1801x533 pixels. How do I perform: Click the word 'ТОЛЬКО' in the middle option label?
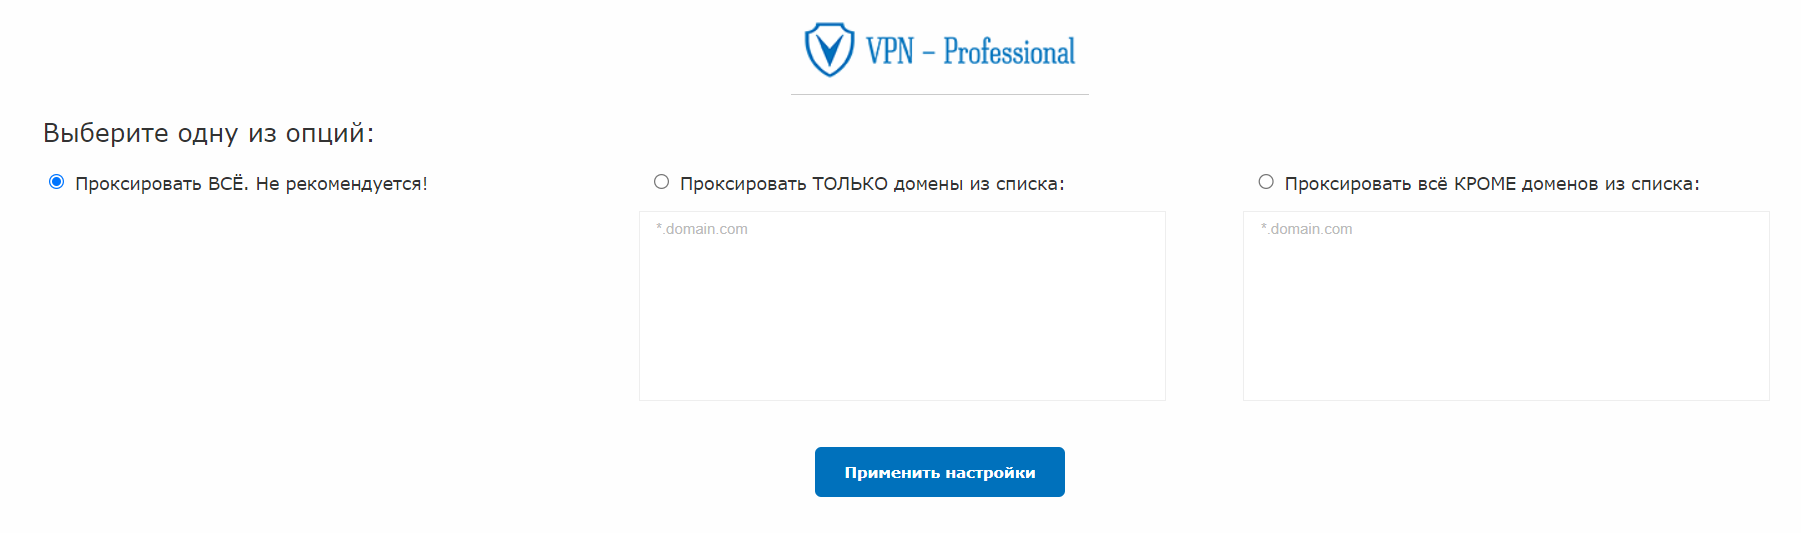pyautogui.click(x=850, y=184)
